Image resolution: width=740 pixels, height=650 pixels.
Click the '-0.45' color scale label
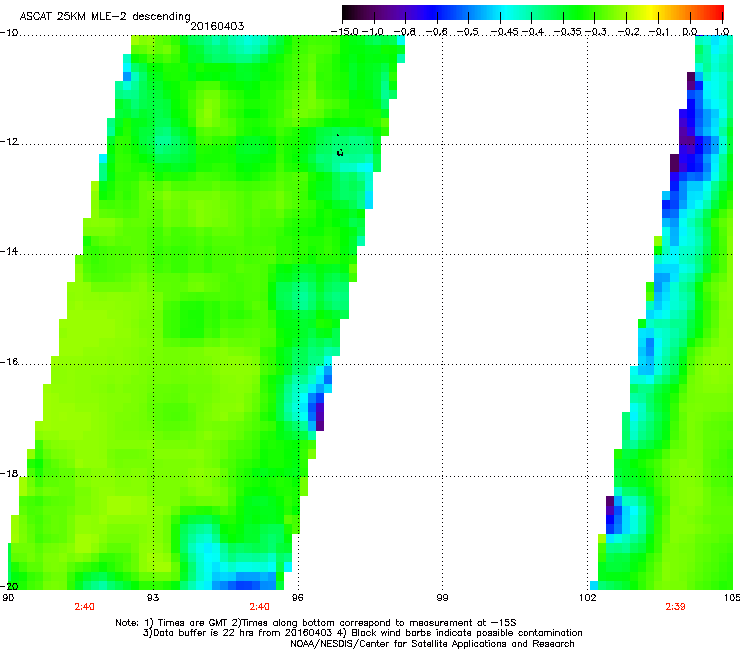coord(504,32)
